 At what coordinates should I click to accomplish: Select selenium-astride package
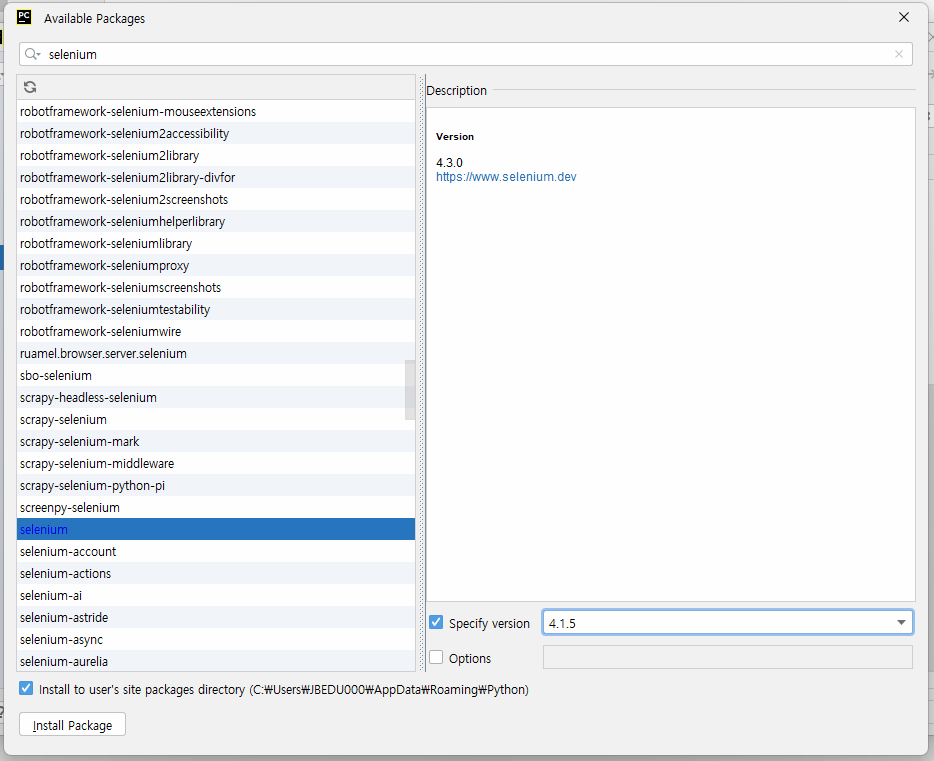point(216,617)
